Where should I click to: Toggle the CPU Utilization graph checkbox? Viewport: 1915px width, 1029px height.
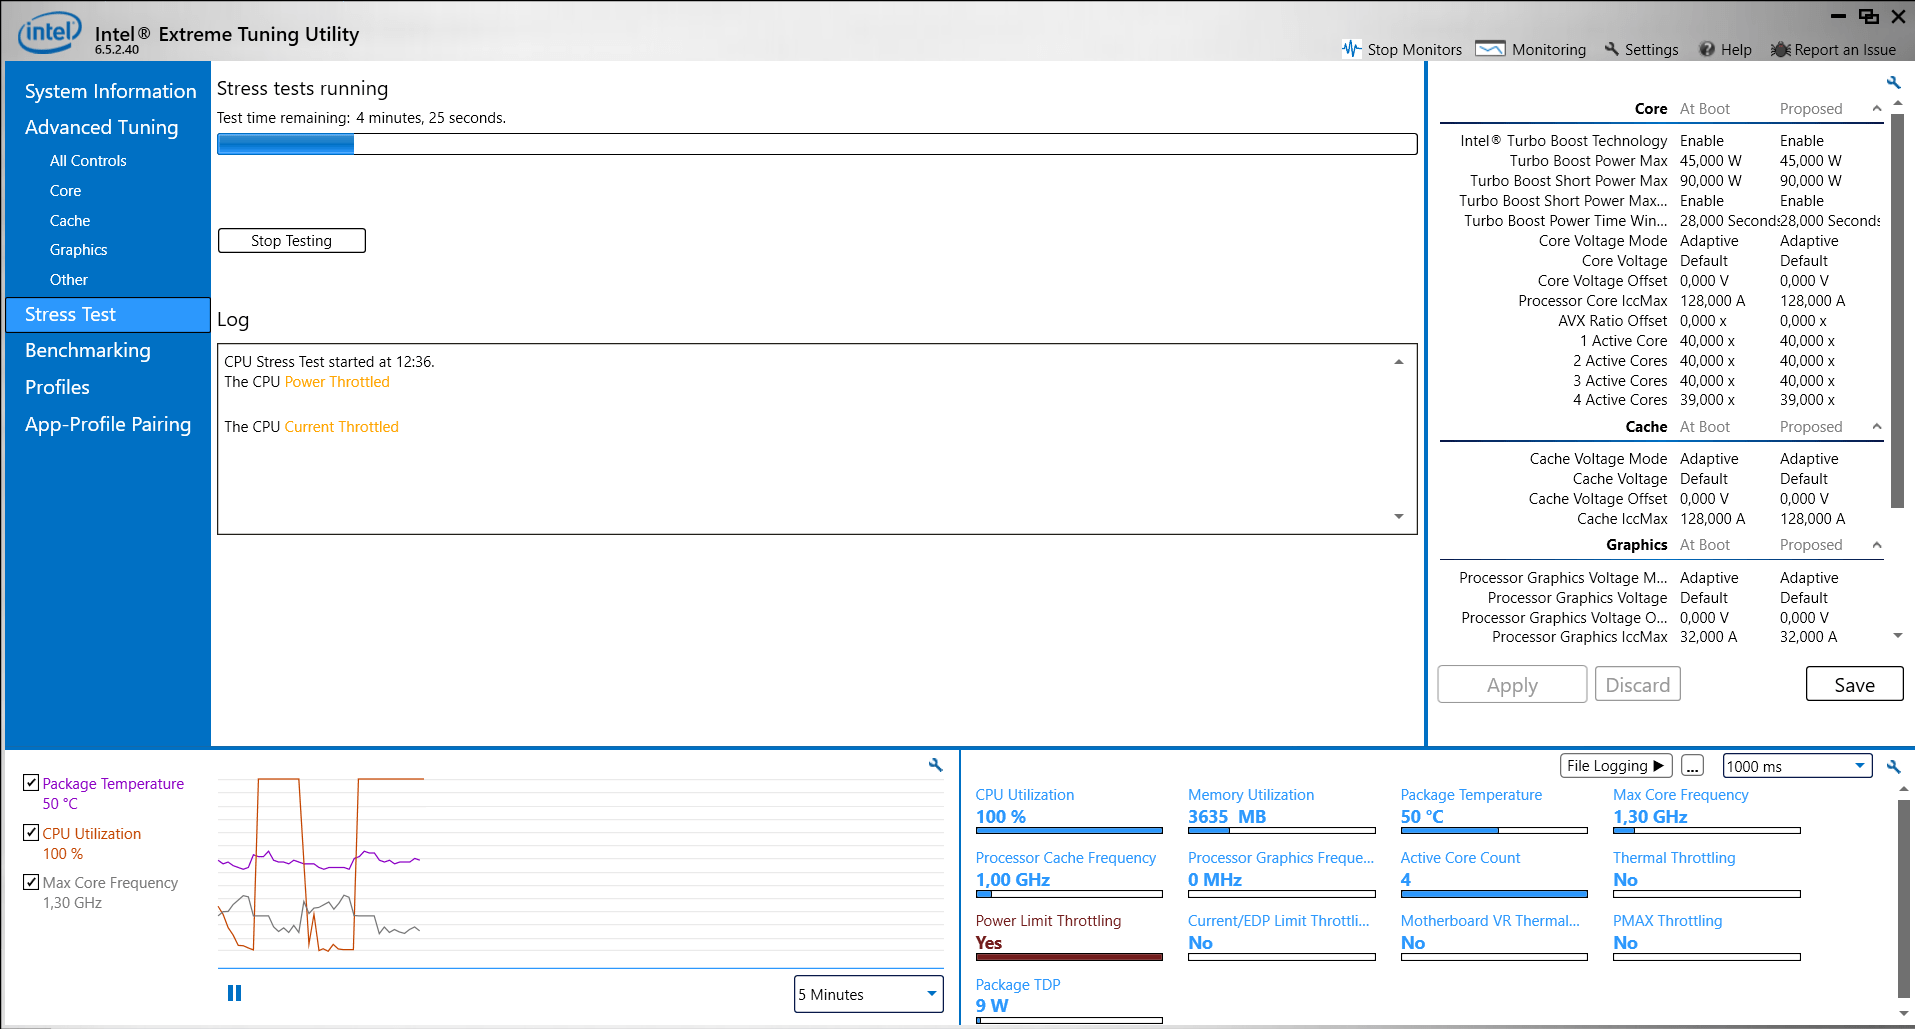[31, 832]
